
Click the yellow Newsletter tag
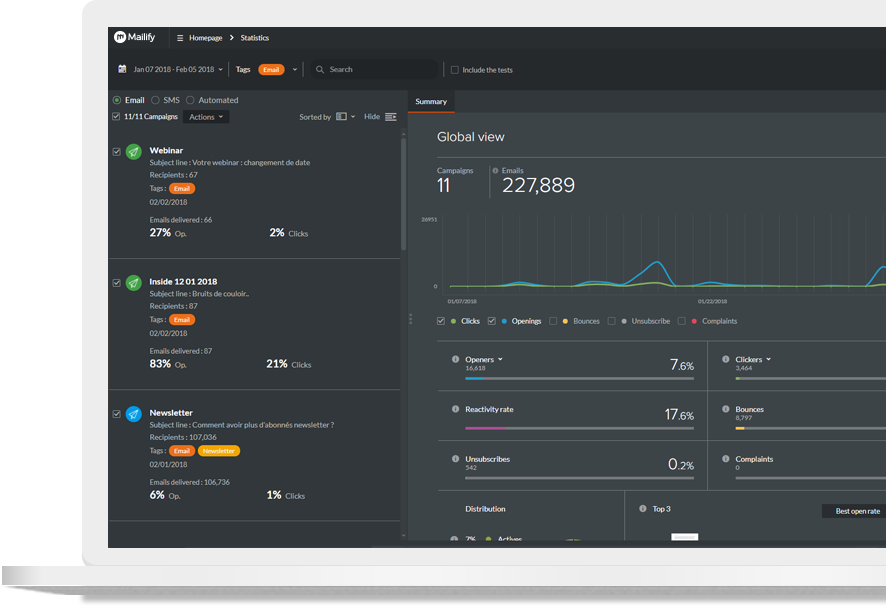coord(219,450)
